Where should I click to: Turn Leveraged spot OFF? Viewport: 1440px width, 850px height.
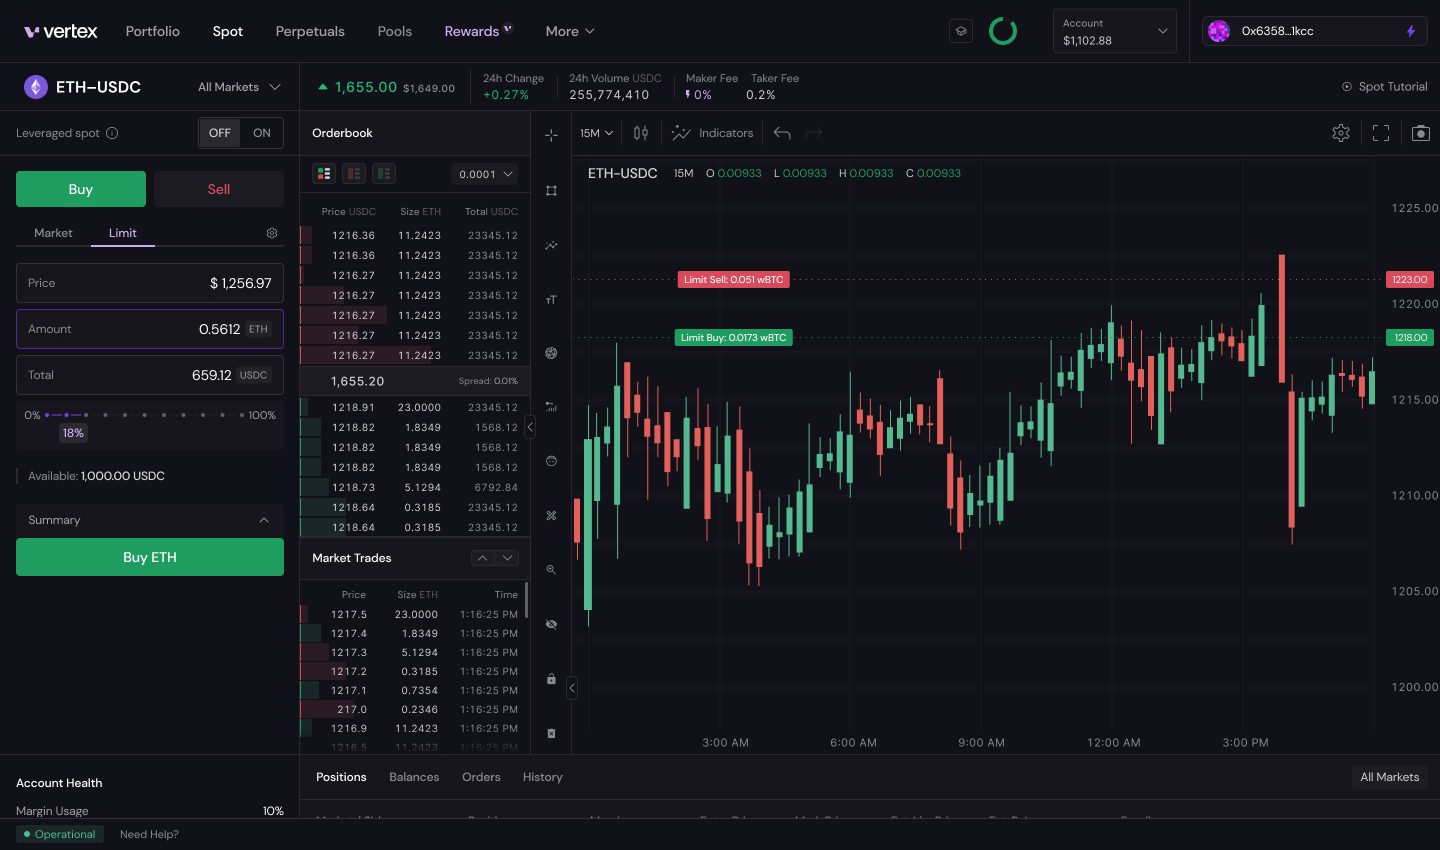tap(220, 133)
